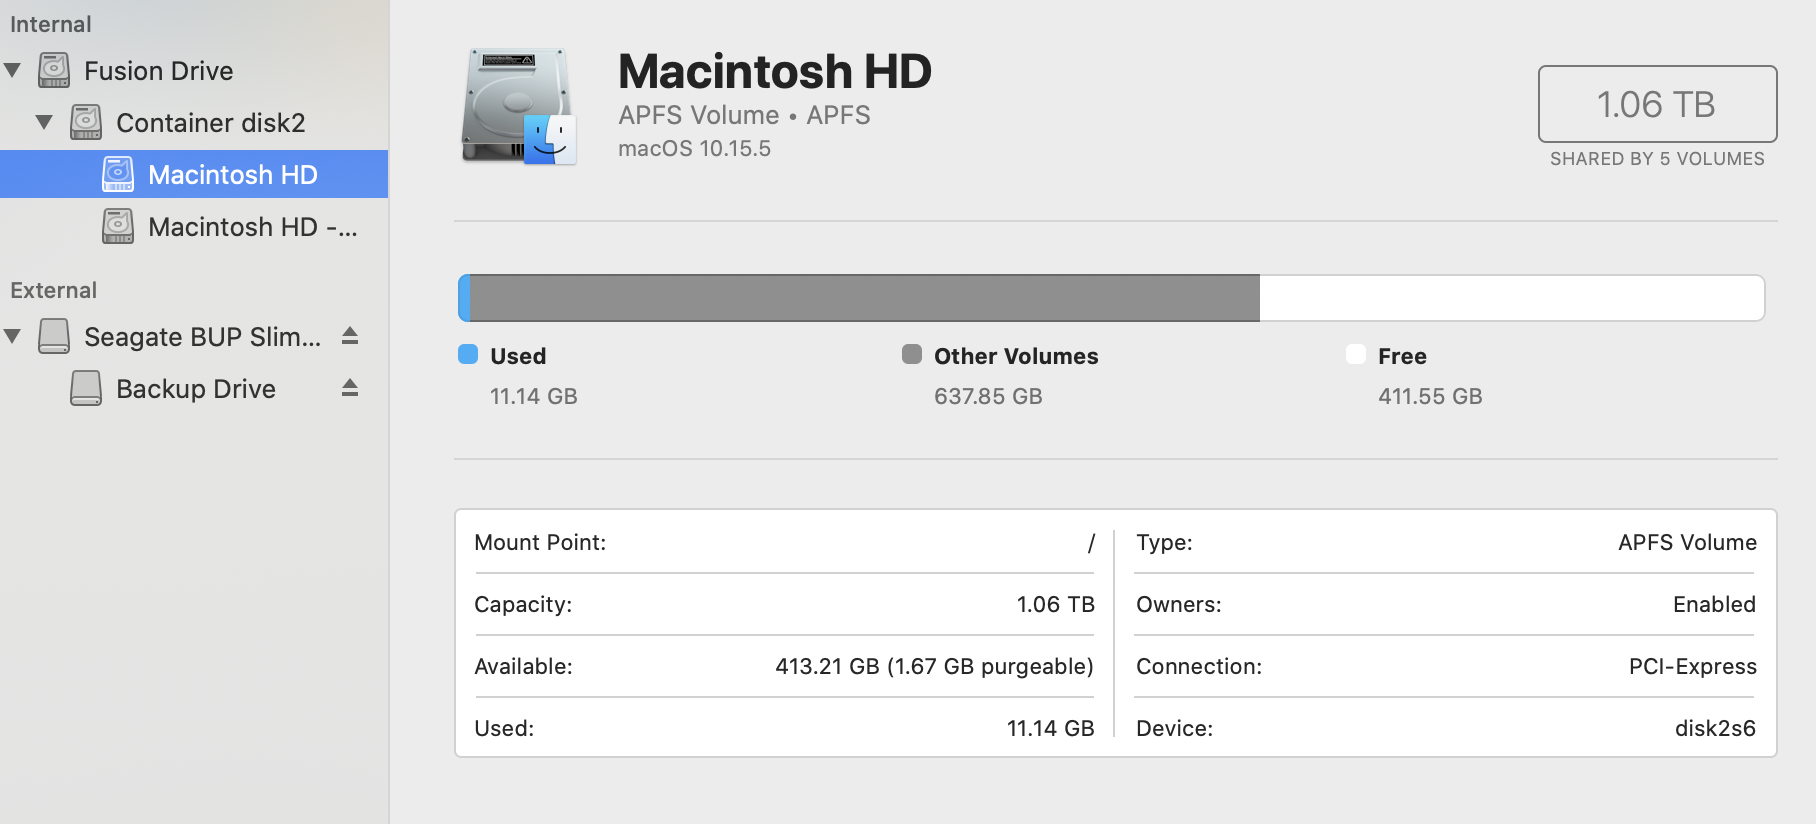Click the 11.14 GB value under Used legend
Image resolution: width=1816 pixels, height=824 pixels.
pos(534,396)
